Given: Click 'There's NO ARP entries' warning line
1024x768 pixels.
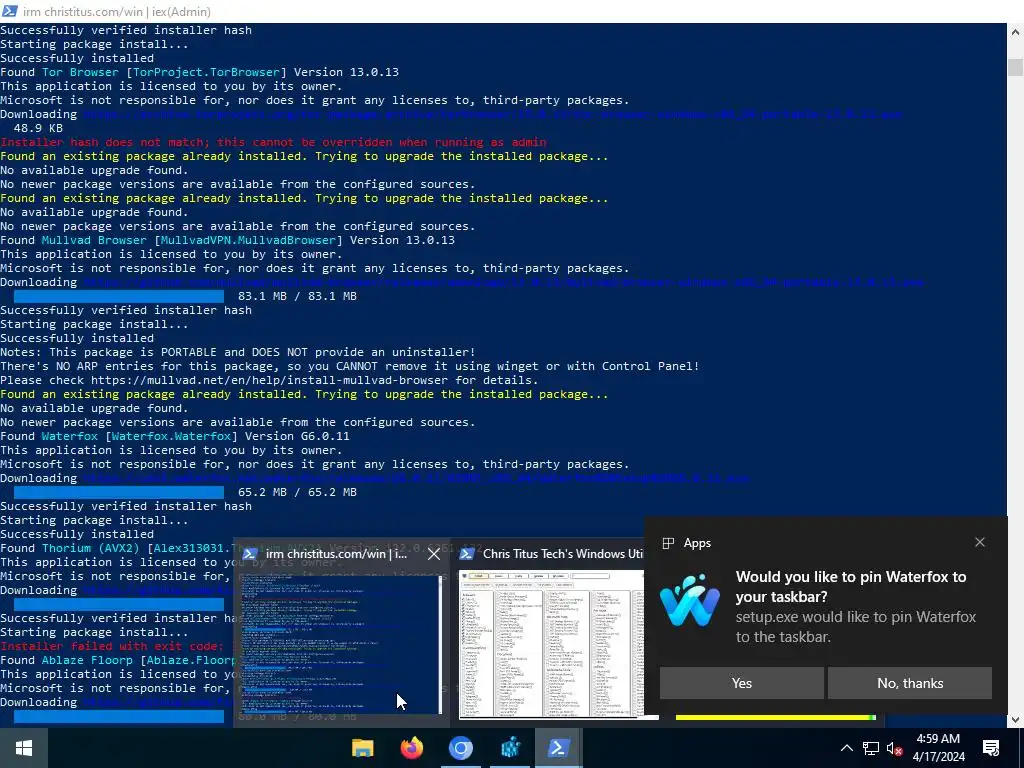Looking at the screenshot, I should tap(349, 366).
